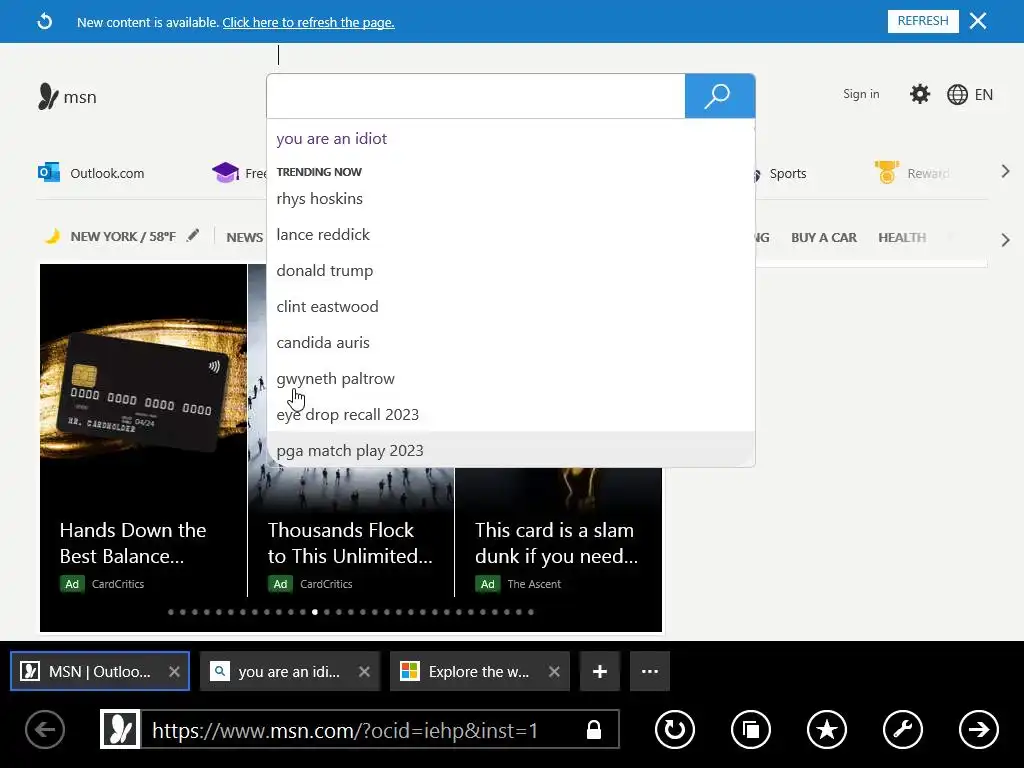The image size is (1024, 768).
Task: Expand more categories chevron beside HEALTH
Action: coord(1005,240)
